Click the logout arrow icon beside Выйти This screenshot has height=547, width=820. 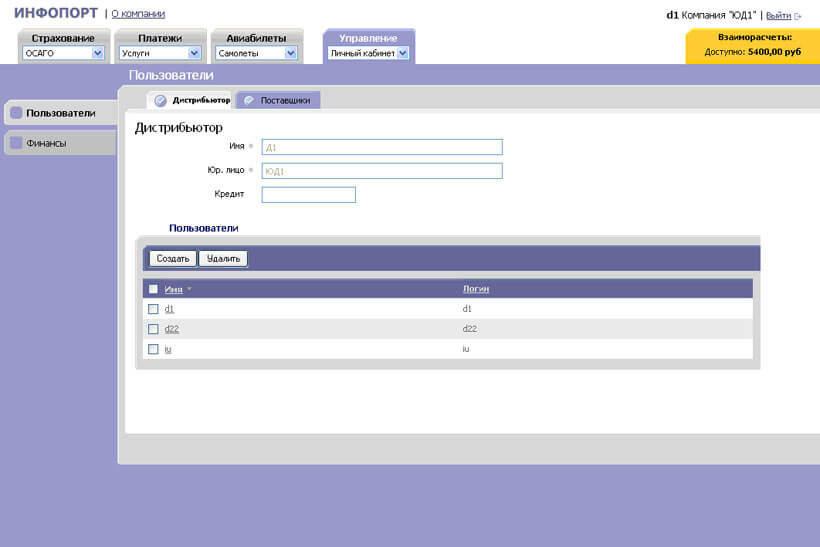798,16
